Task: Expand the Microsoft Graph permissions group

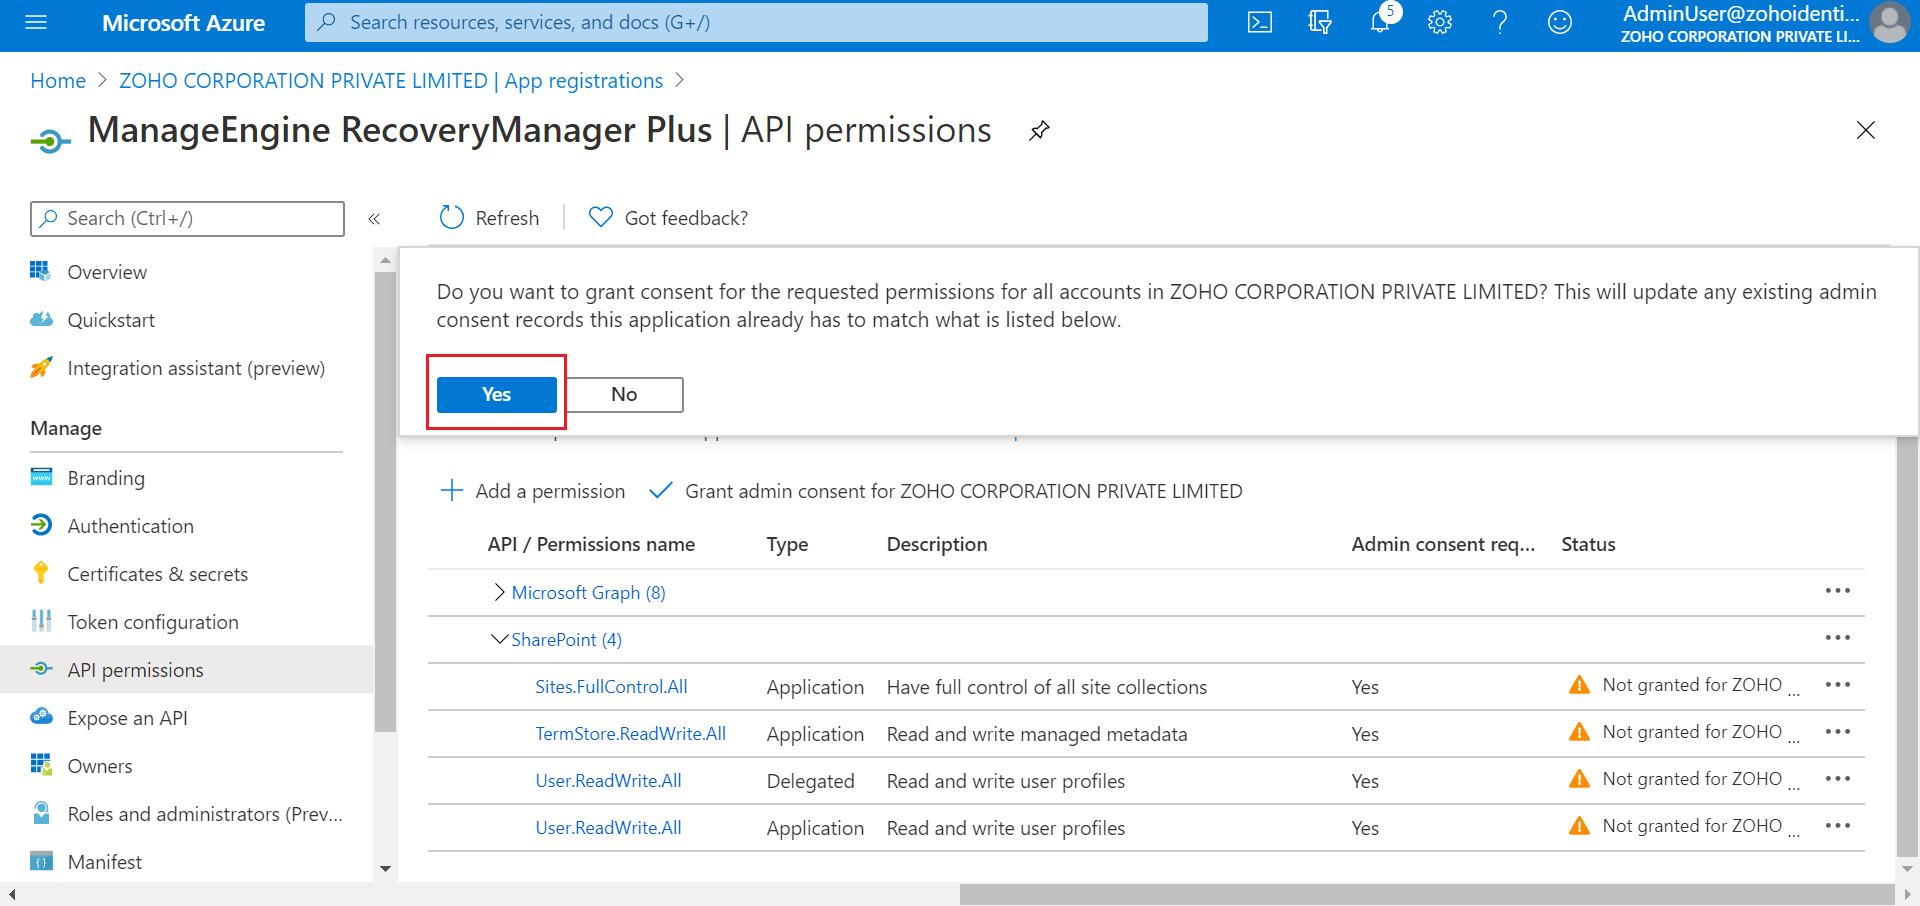Action: tap(499, 593)
